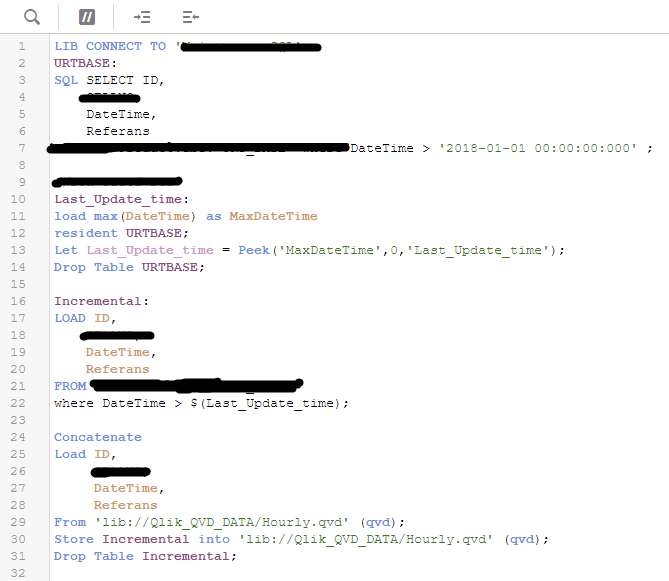The width and height of the screenshot is (669, 581).
Task: Click the date string '2018-01-01 00:00:00:000'
Action: click(538, 148)
